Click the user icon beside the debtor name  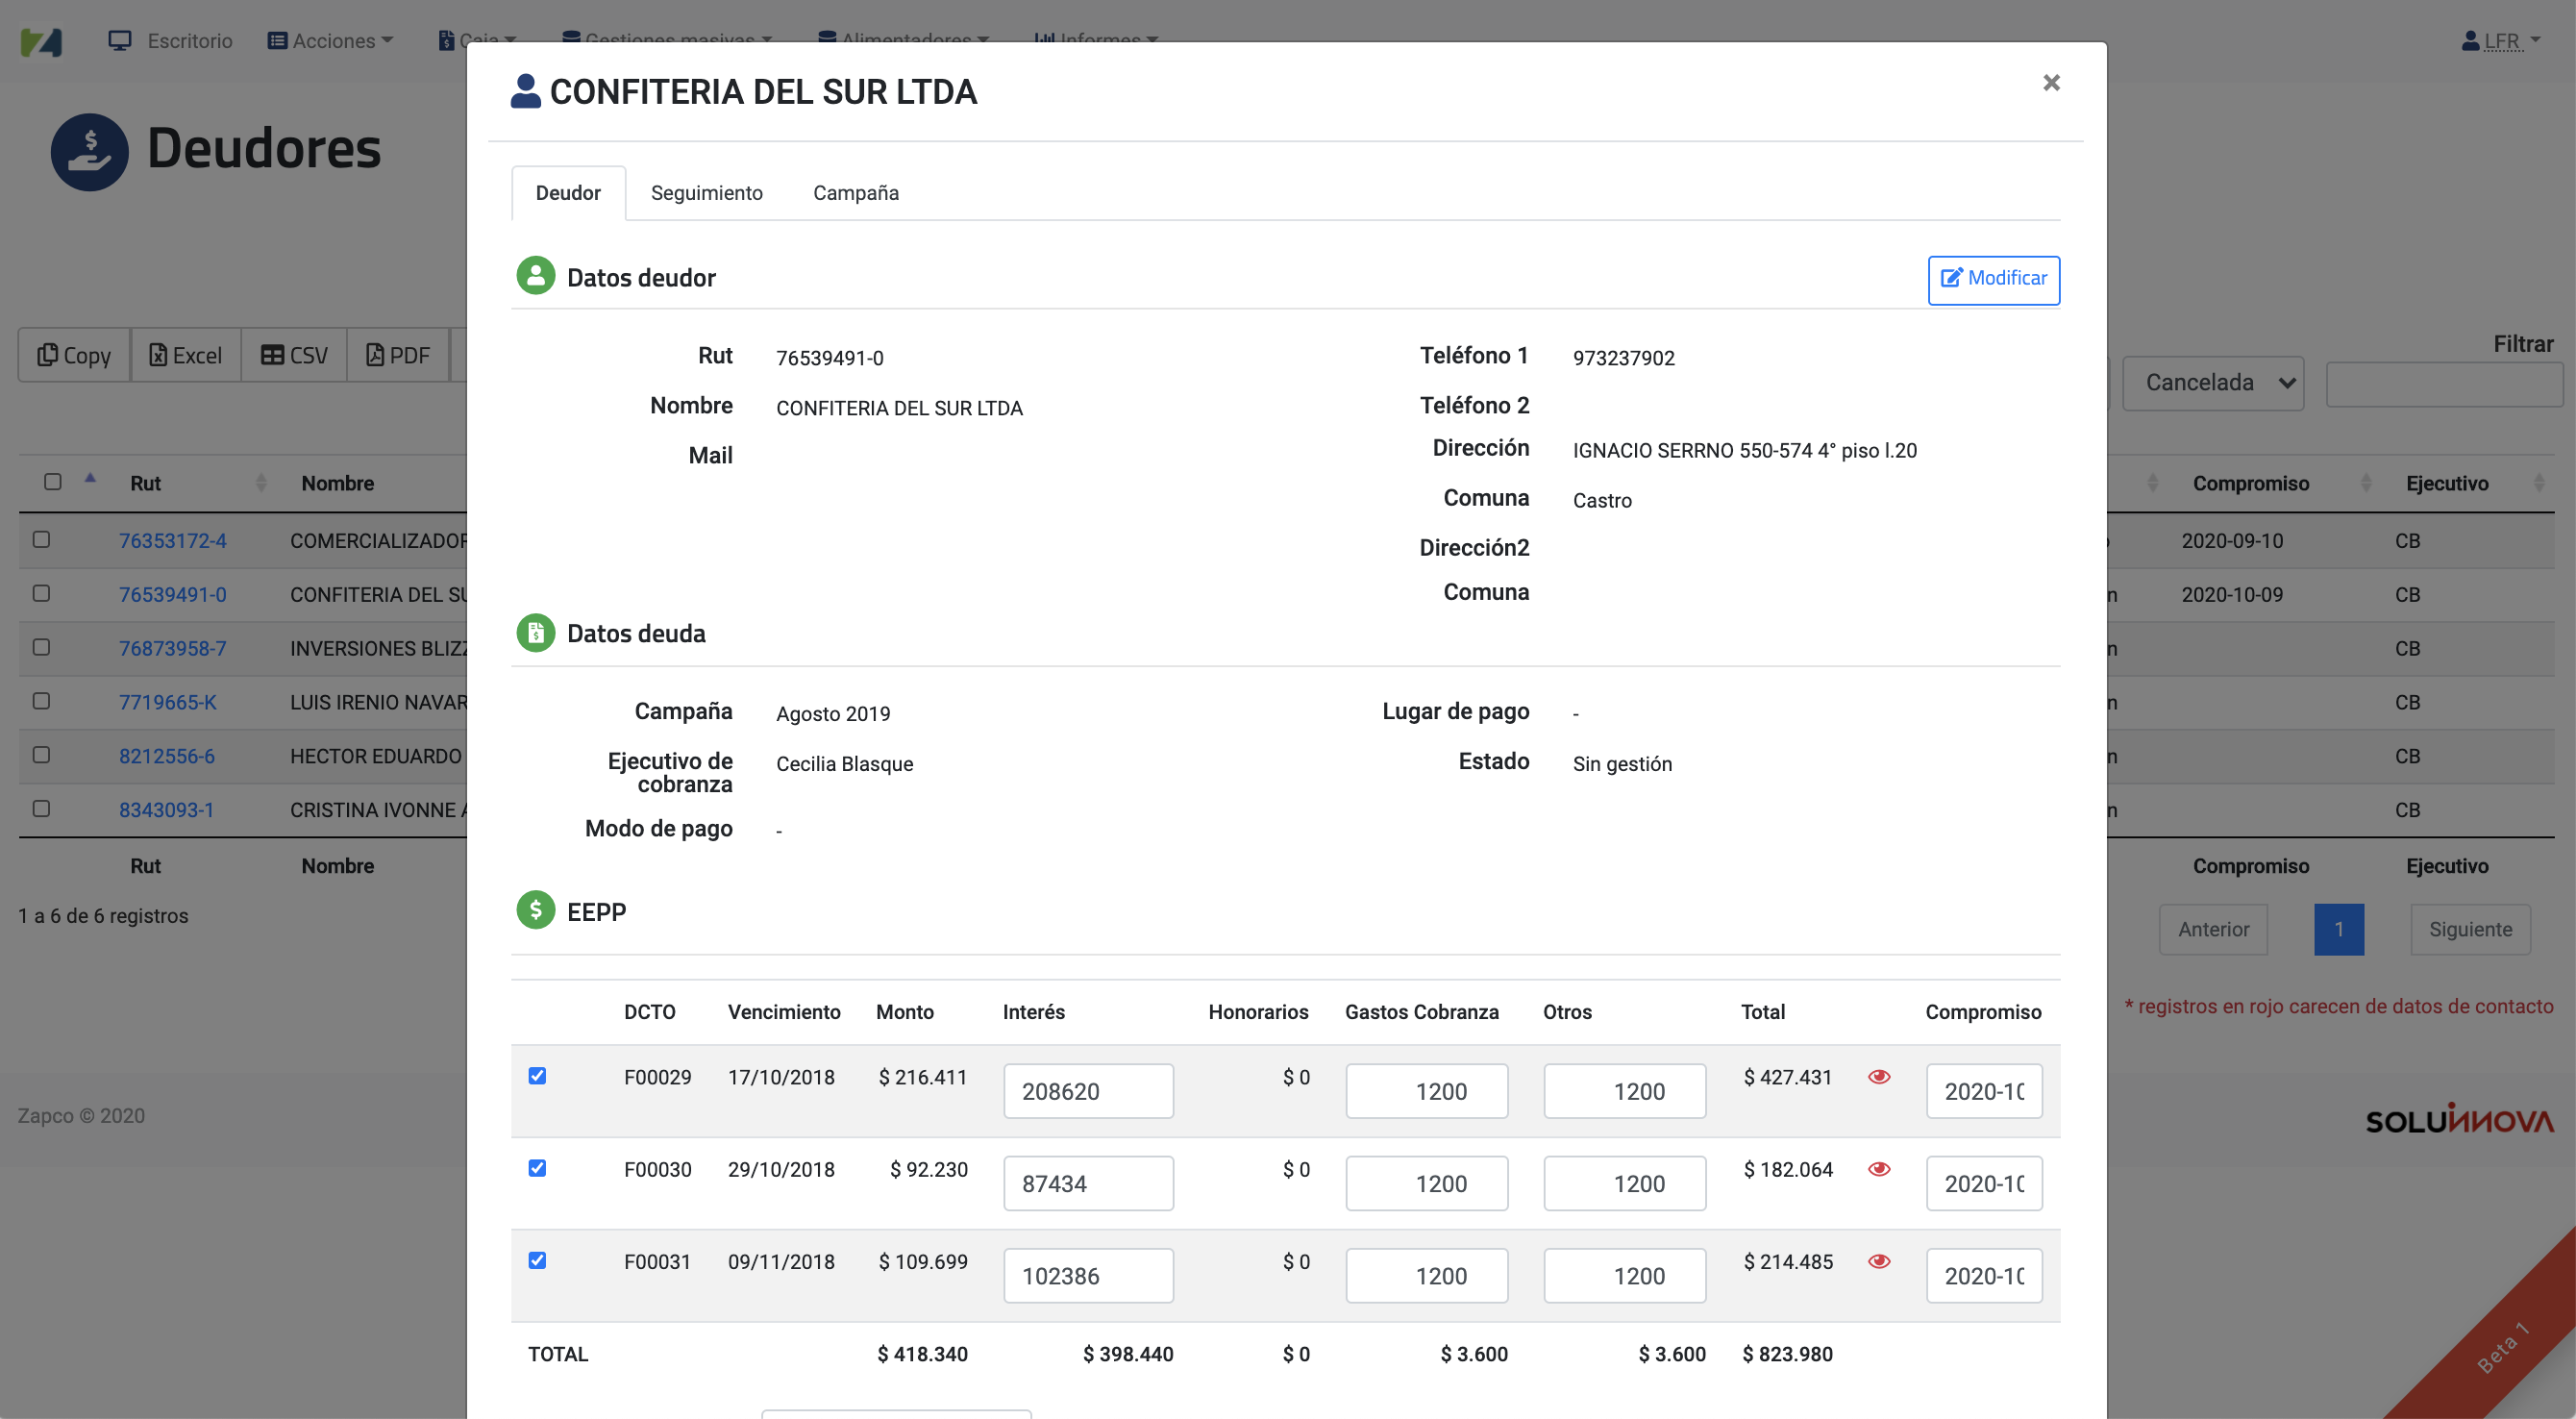click(525, 91)
